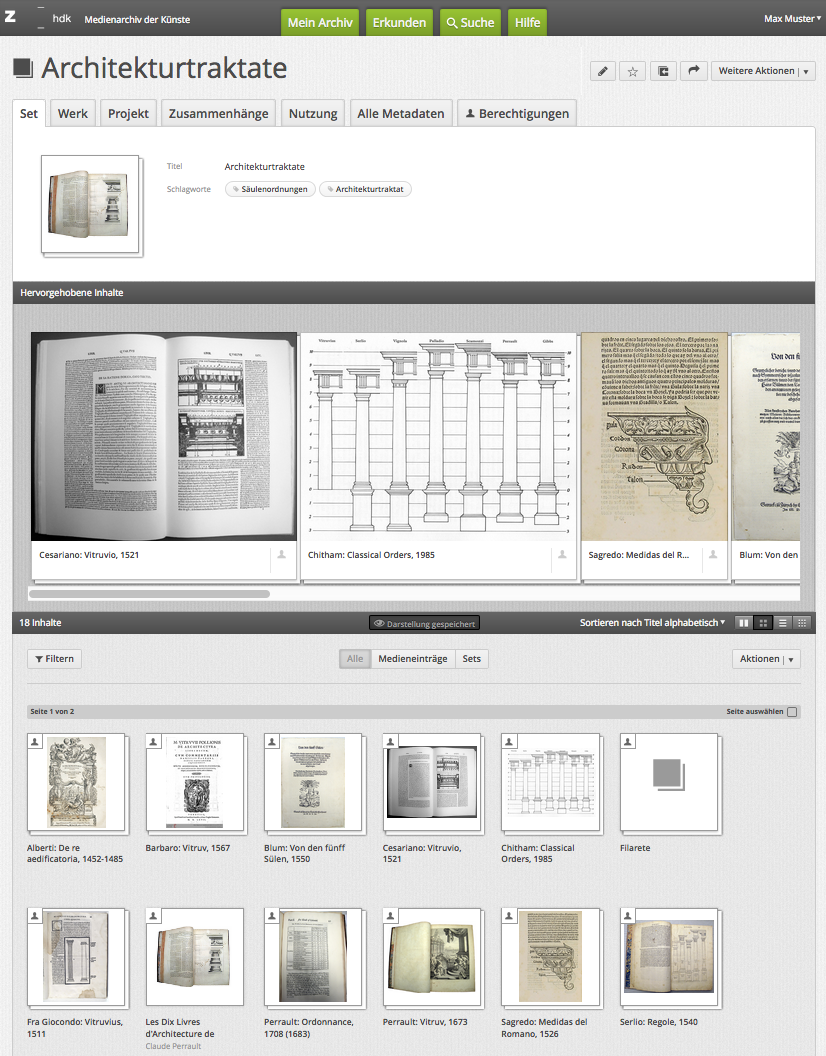Select the 'Medieneinträge' filter toggle
Screen dimensions: 826x1056
[x=412, y=659]
